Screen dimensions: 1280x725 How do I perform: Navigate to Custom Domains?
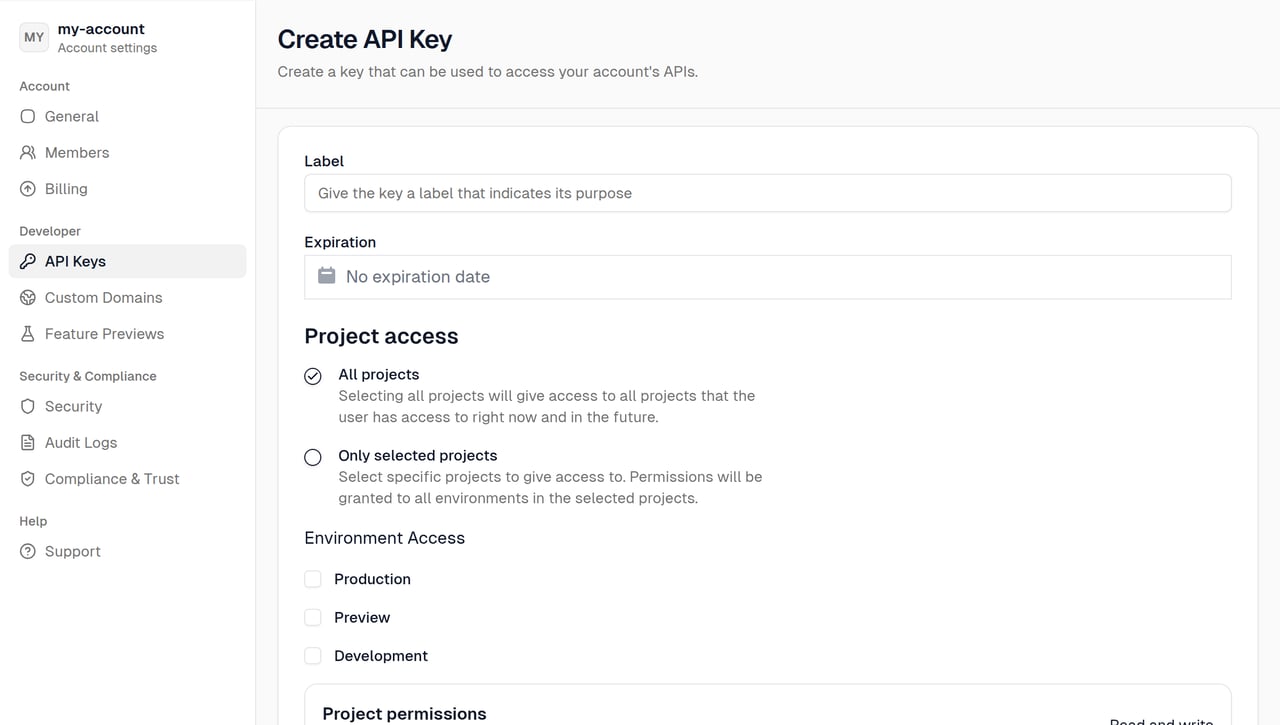point(127,297)
